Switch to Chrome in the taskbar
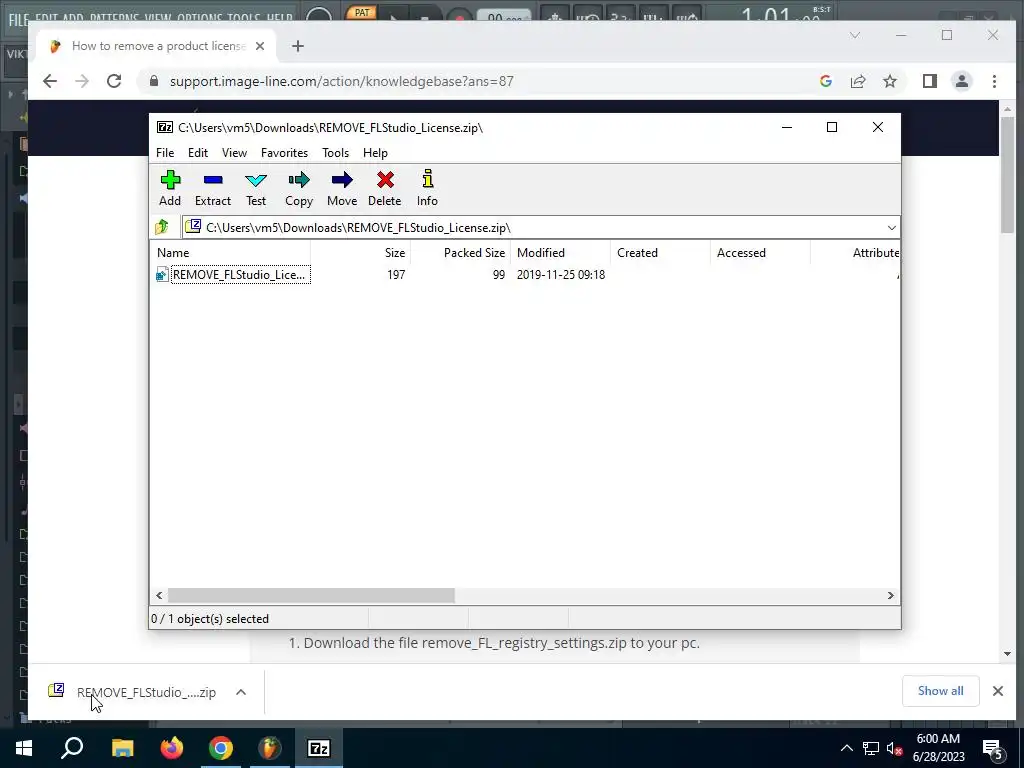This screenshot has height=768, width=1024. point(221,748)
